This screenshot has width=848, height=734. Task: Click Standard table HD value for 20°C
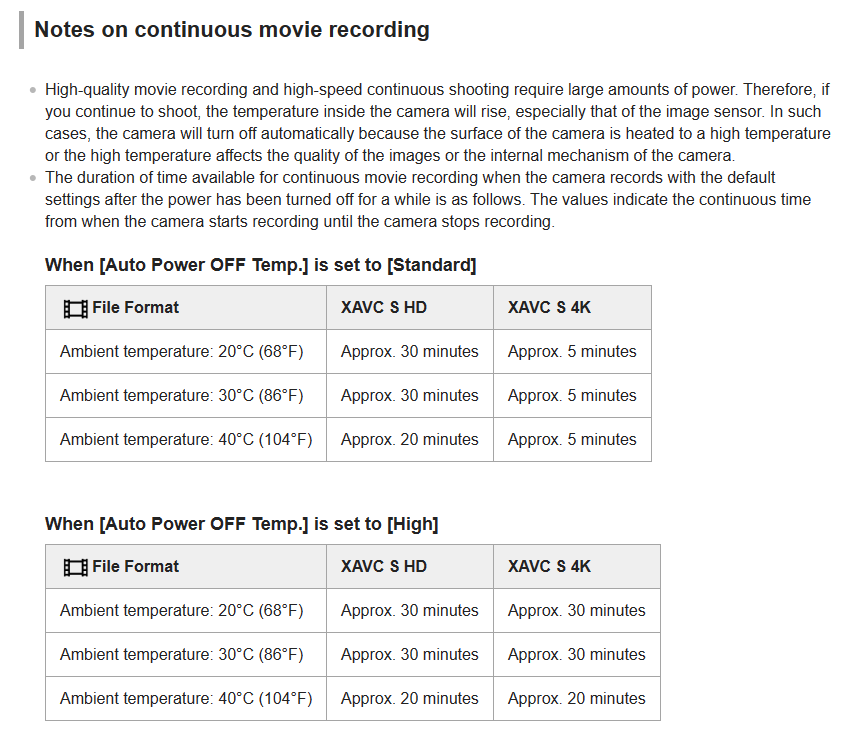point(410,352)
